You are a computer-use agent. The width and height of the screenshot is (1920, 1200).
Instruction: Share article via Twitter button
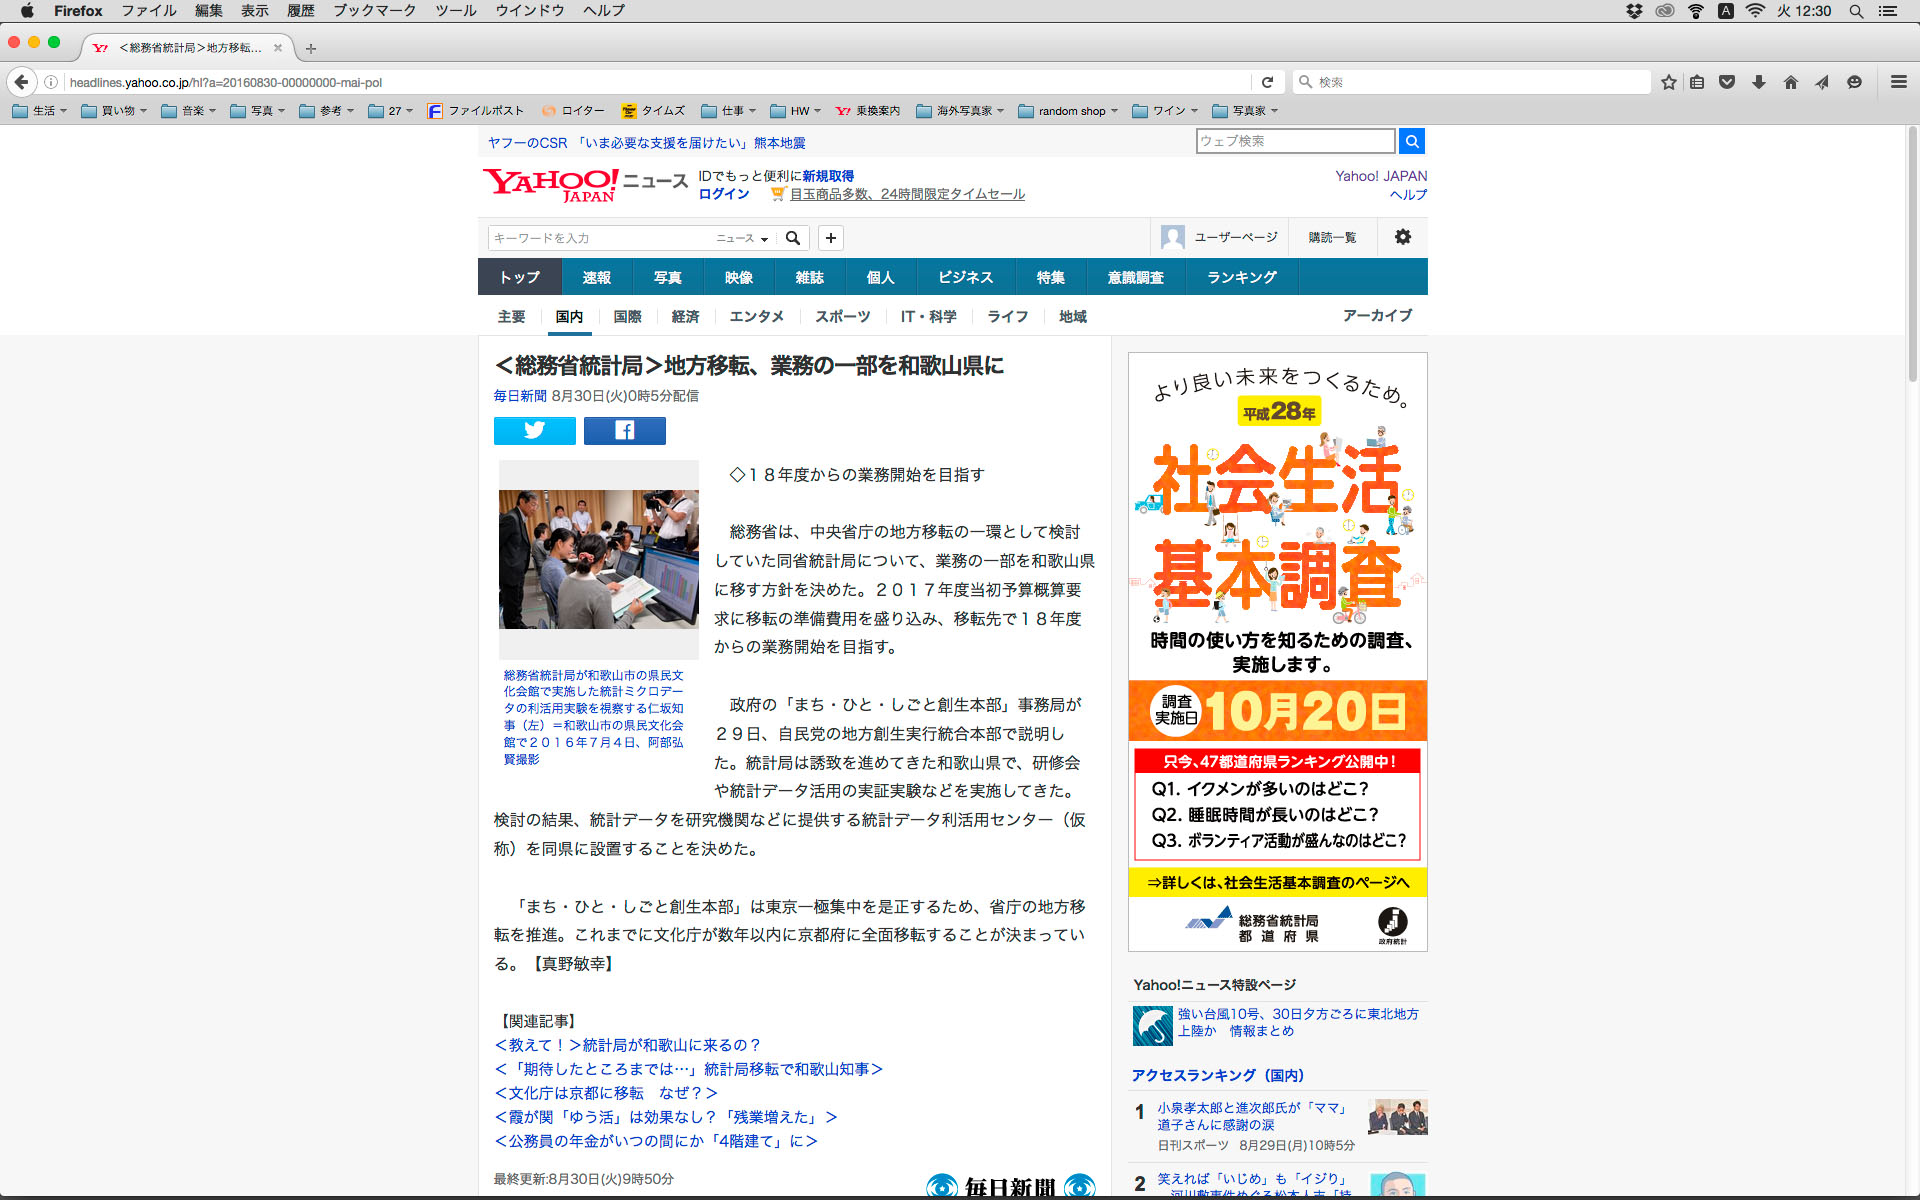pos(534,430)
